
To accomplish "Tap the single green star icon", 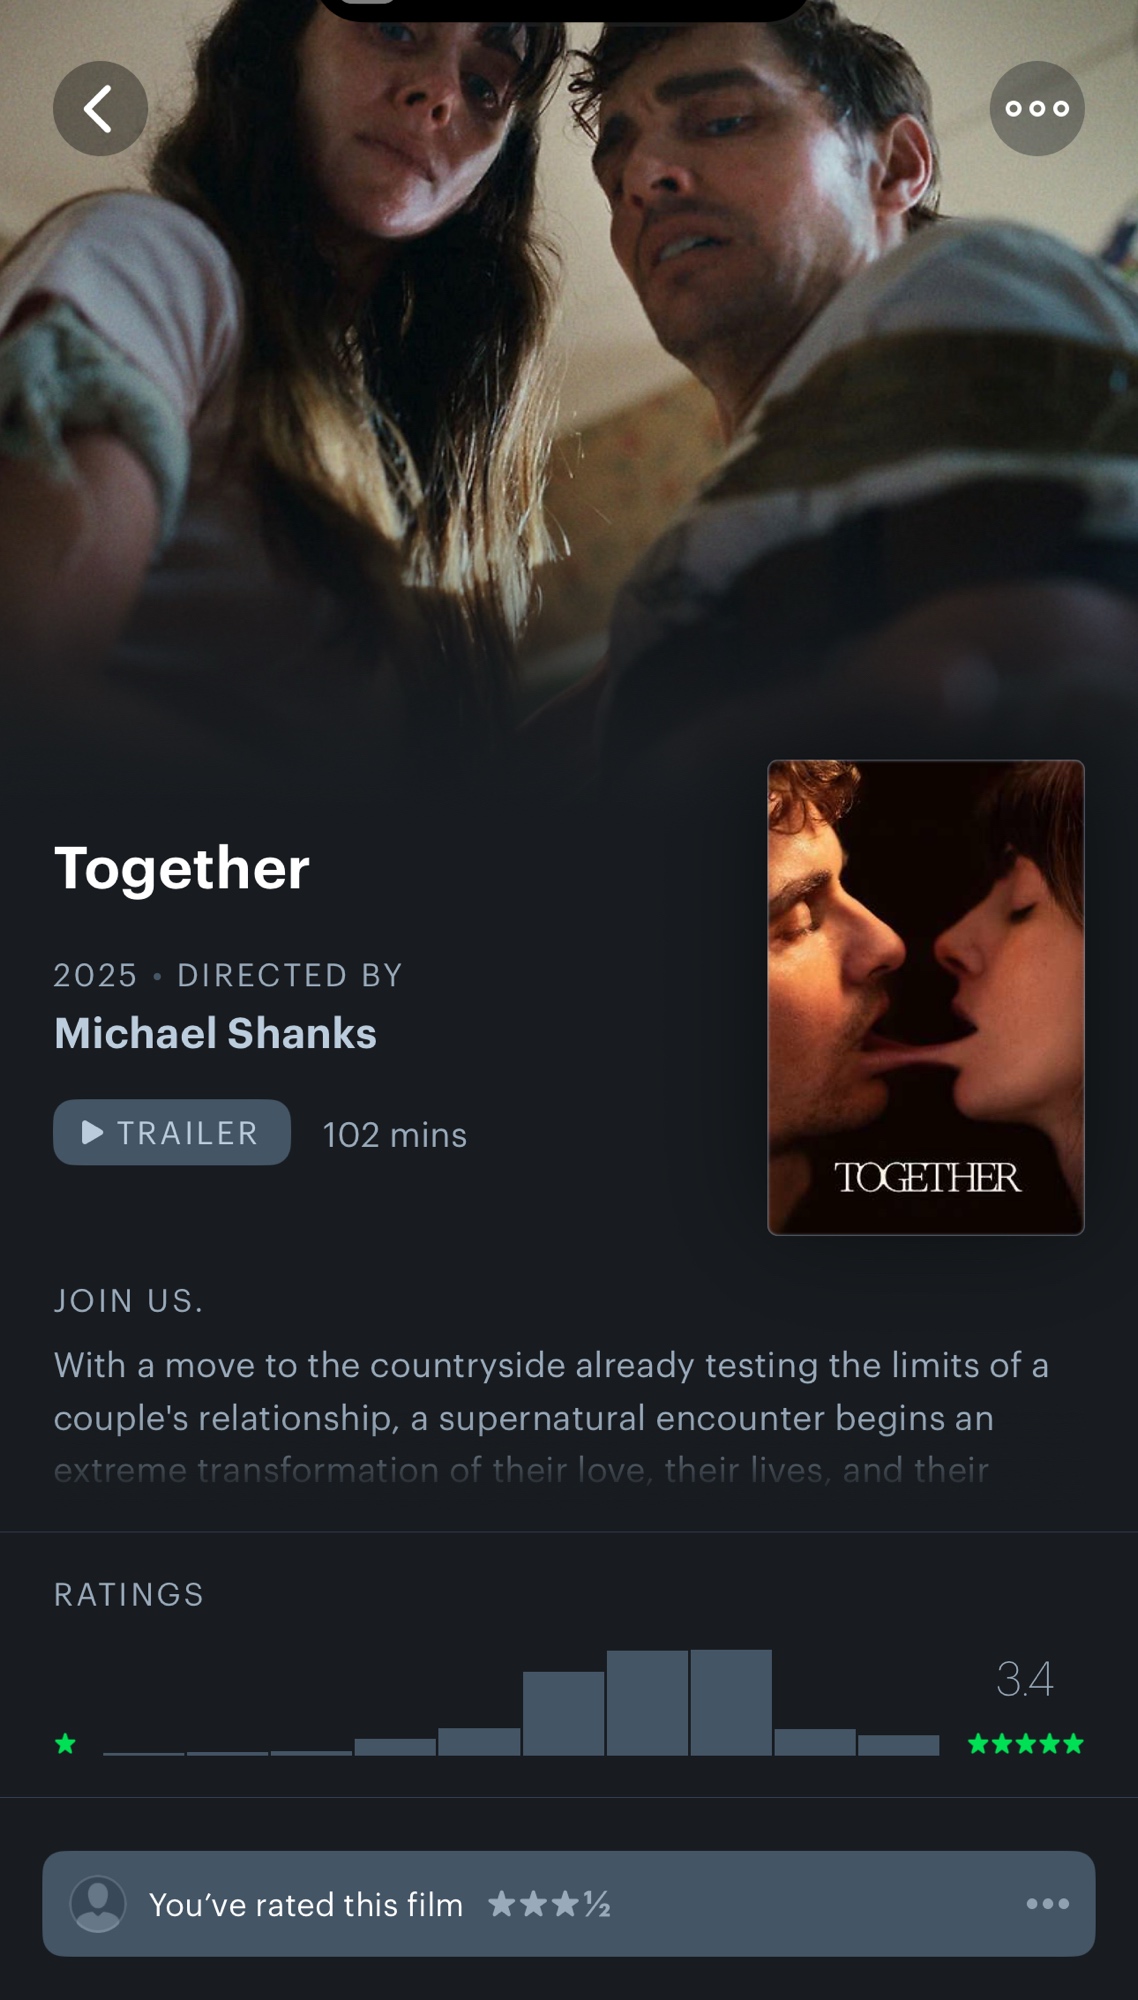I will tap(66, 1744).
